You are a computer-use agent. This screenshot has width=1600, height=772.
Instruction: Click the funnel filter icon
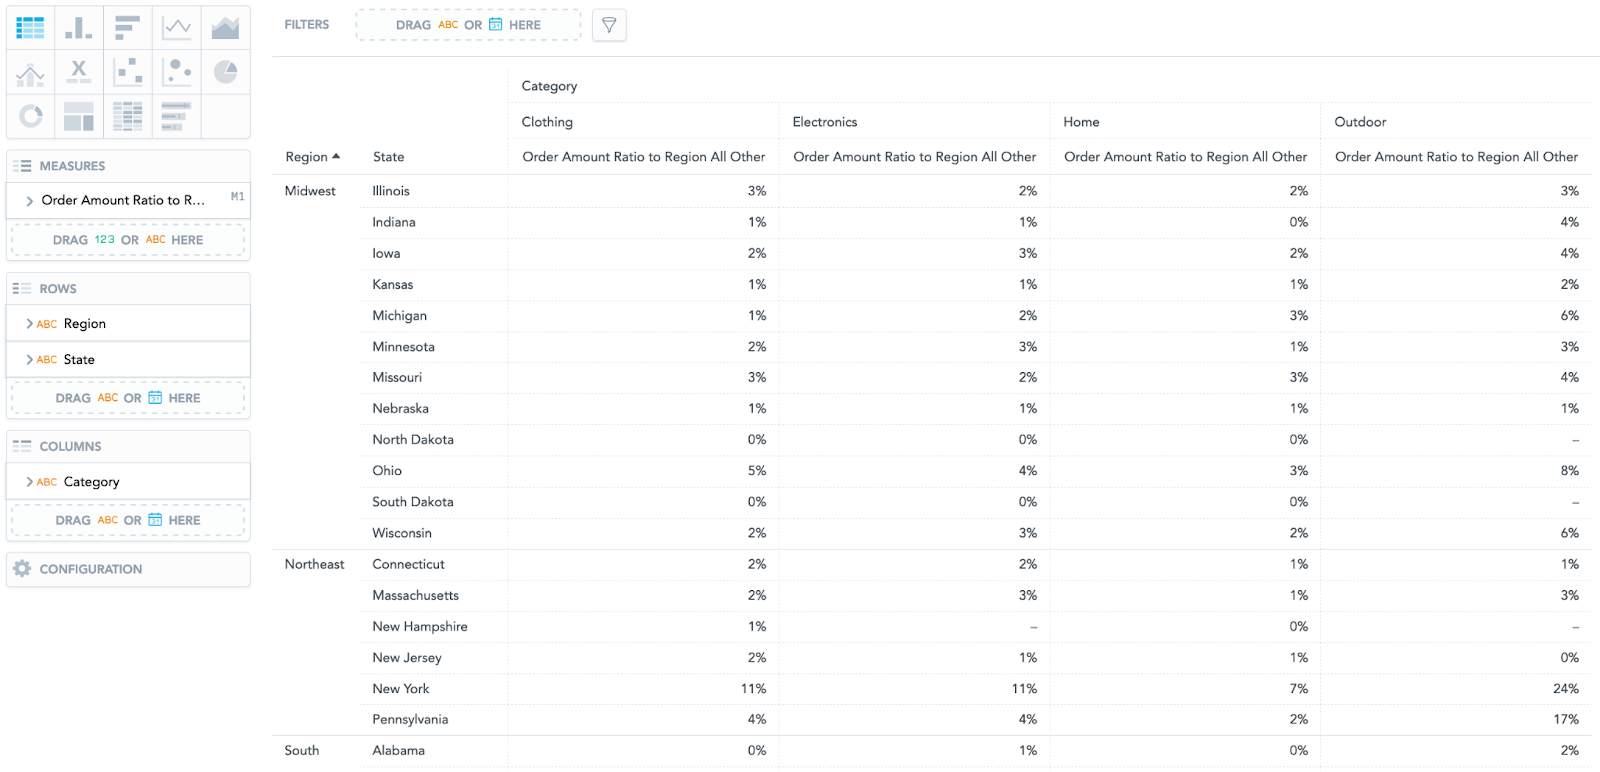(x=609, y=25)
